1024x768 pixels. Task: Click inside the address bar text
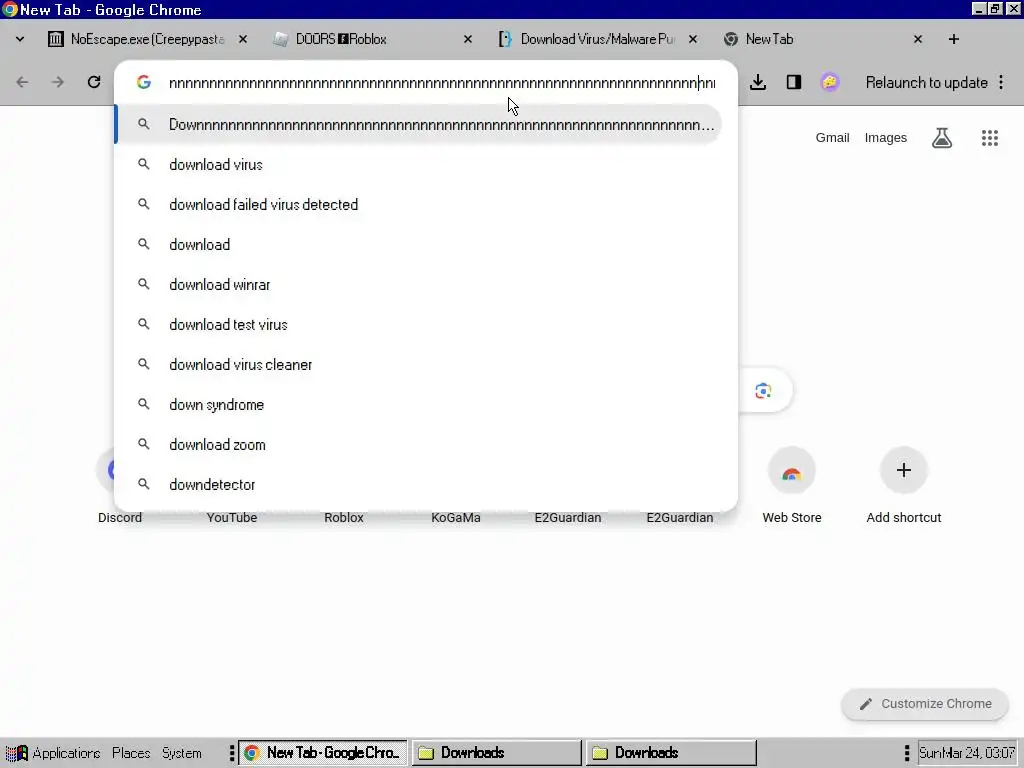coord(442,83)
